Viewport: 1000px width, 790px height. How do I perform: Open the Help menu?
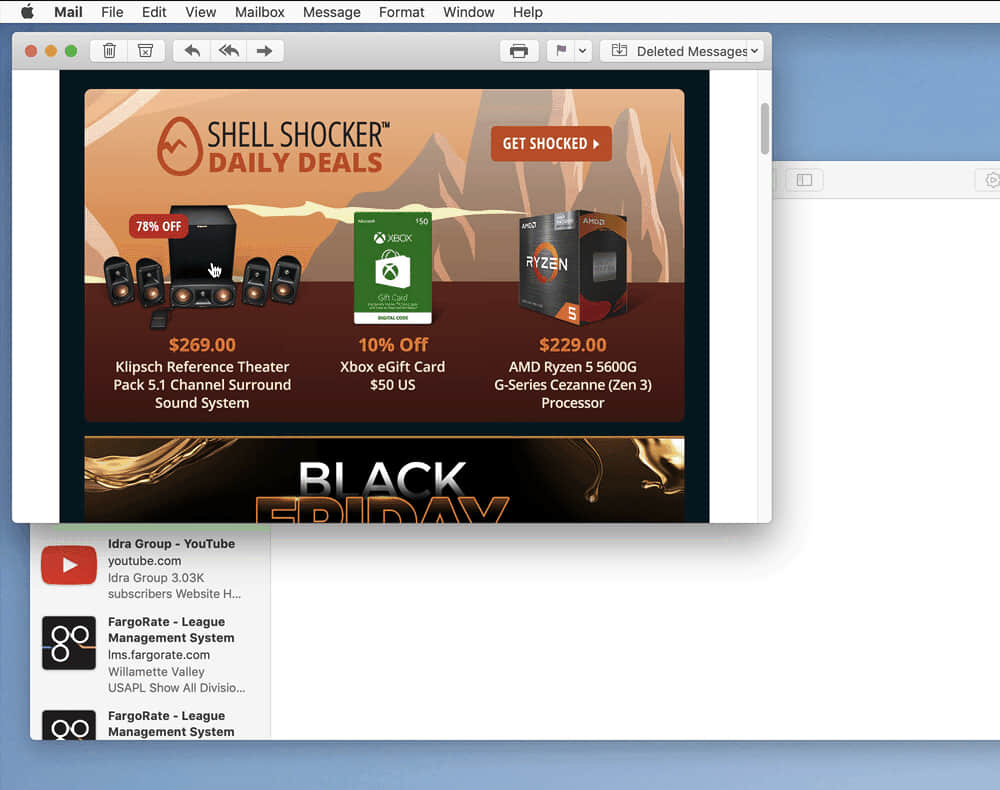pyautogui.click(x=527, y=12)
